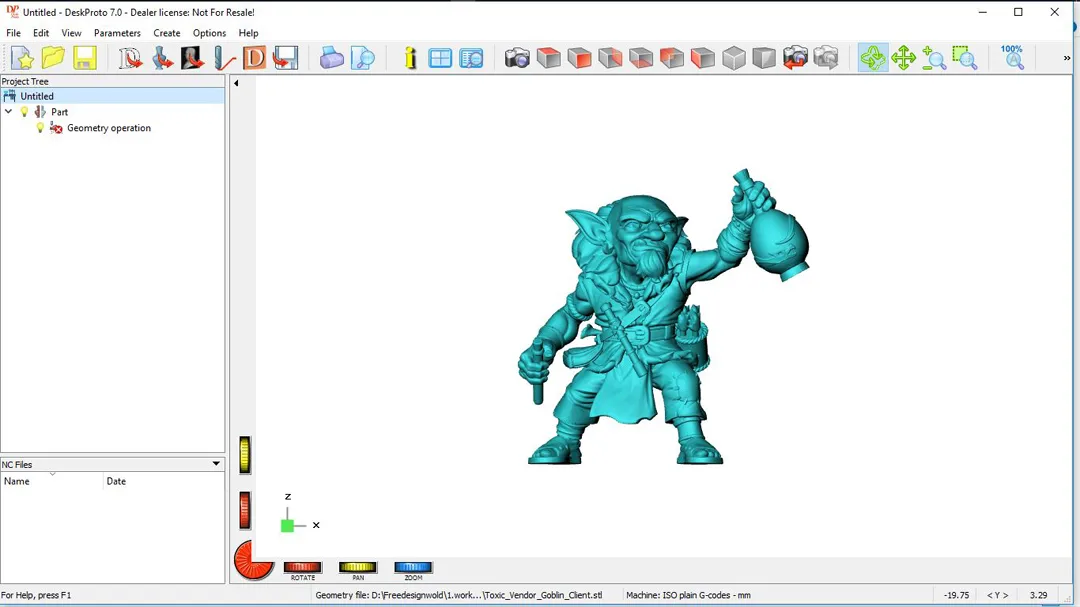Activate the zoom window selection tool
The height and width of the screenshot is (607, 1080).
pyautogui.click(x=964, y=58)
